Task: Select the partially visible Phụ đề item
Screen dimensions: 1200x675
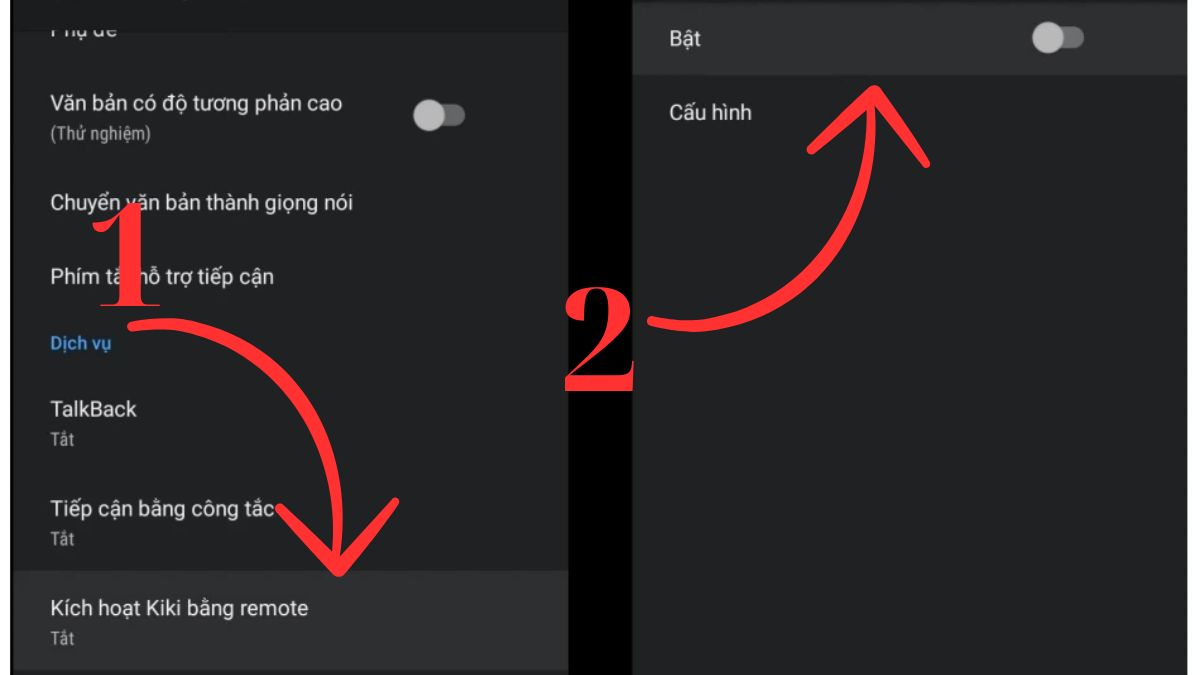Action: tap(84, 30)
